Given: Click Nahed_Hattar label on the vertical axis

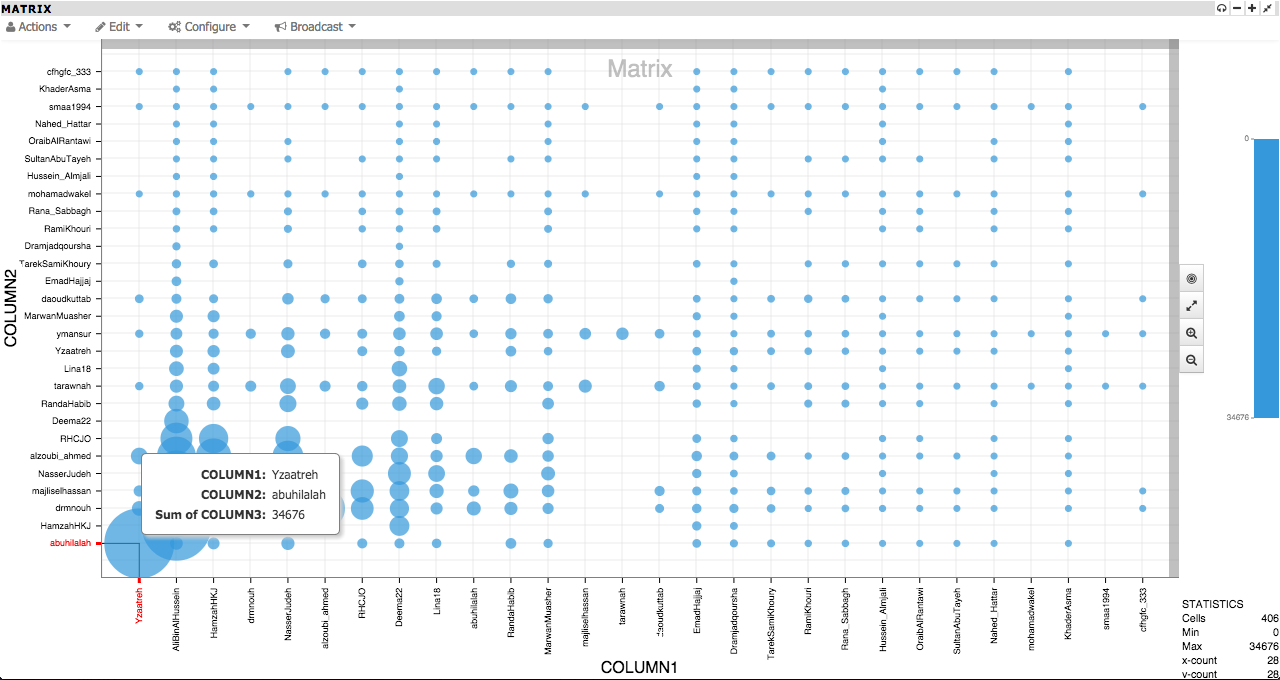Looking at the screenshot, I should (63, 124).
